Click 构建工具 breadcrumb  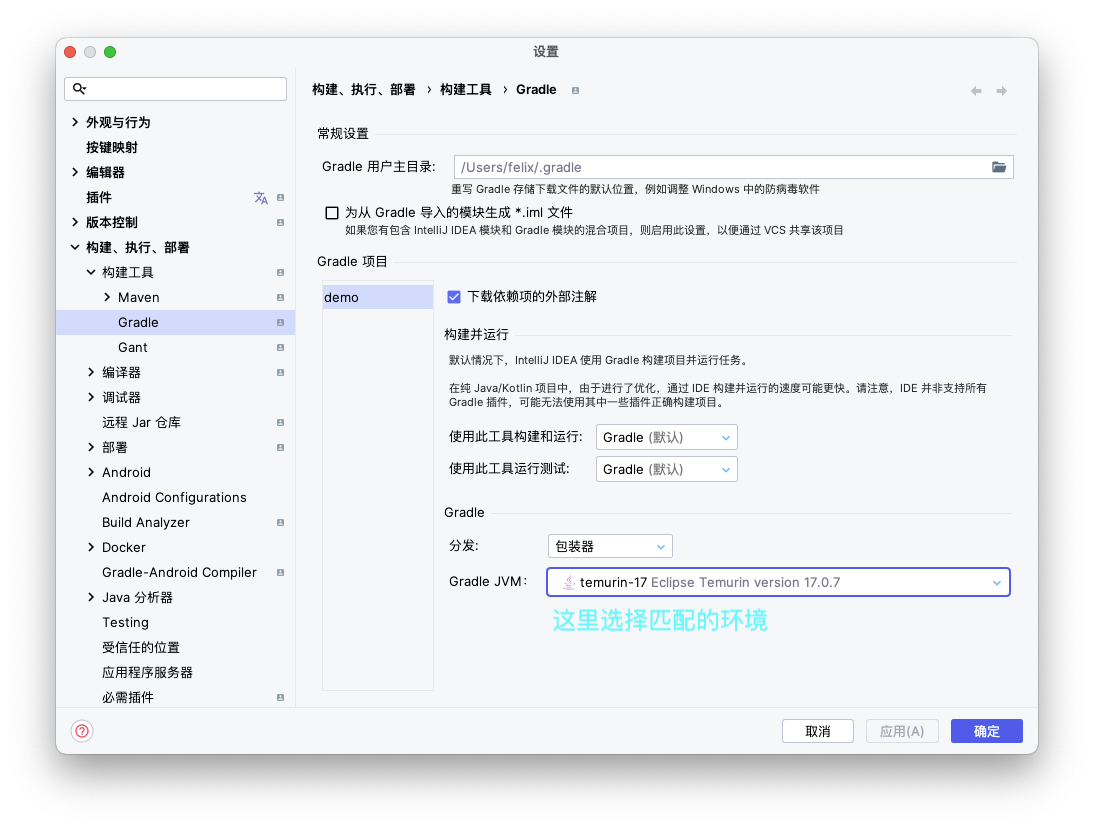(x=465, y=90)
